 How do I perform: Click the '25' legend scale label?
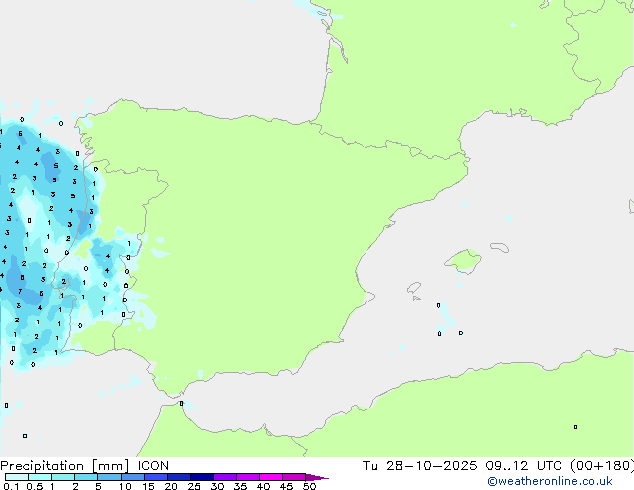click(x=194, y=486)
